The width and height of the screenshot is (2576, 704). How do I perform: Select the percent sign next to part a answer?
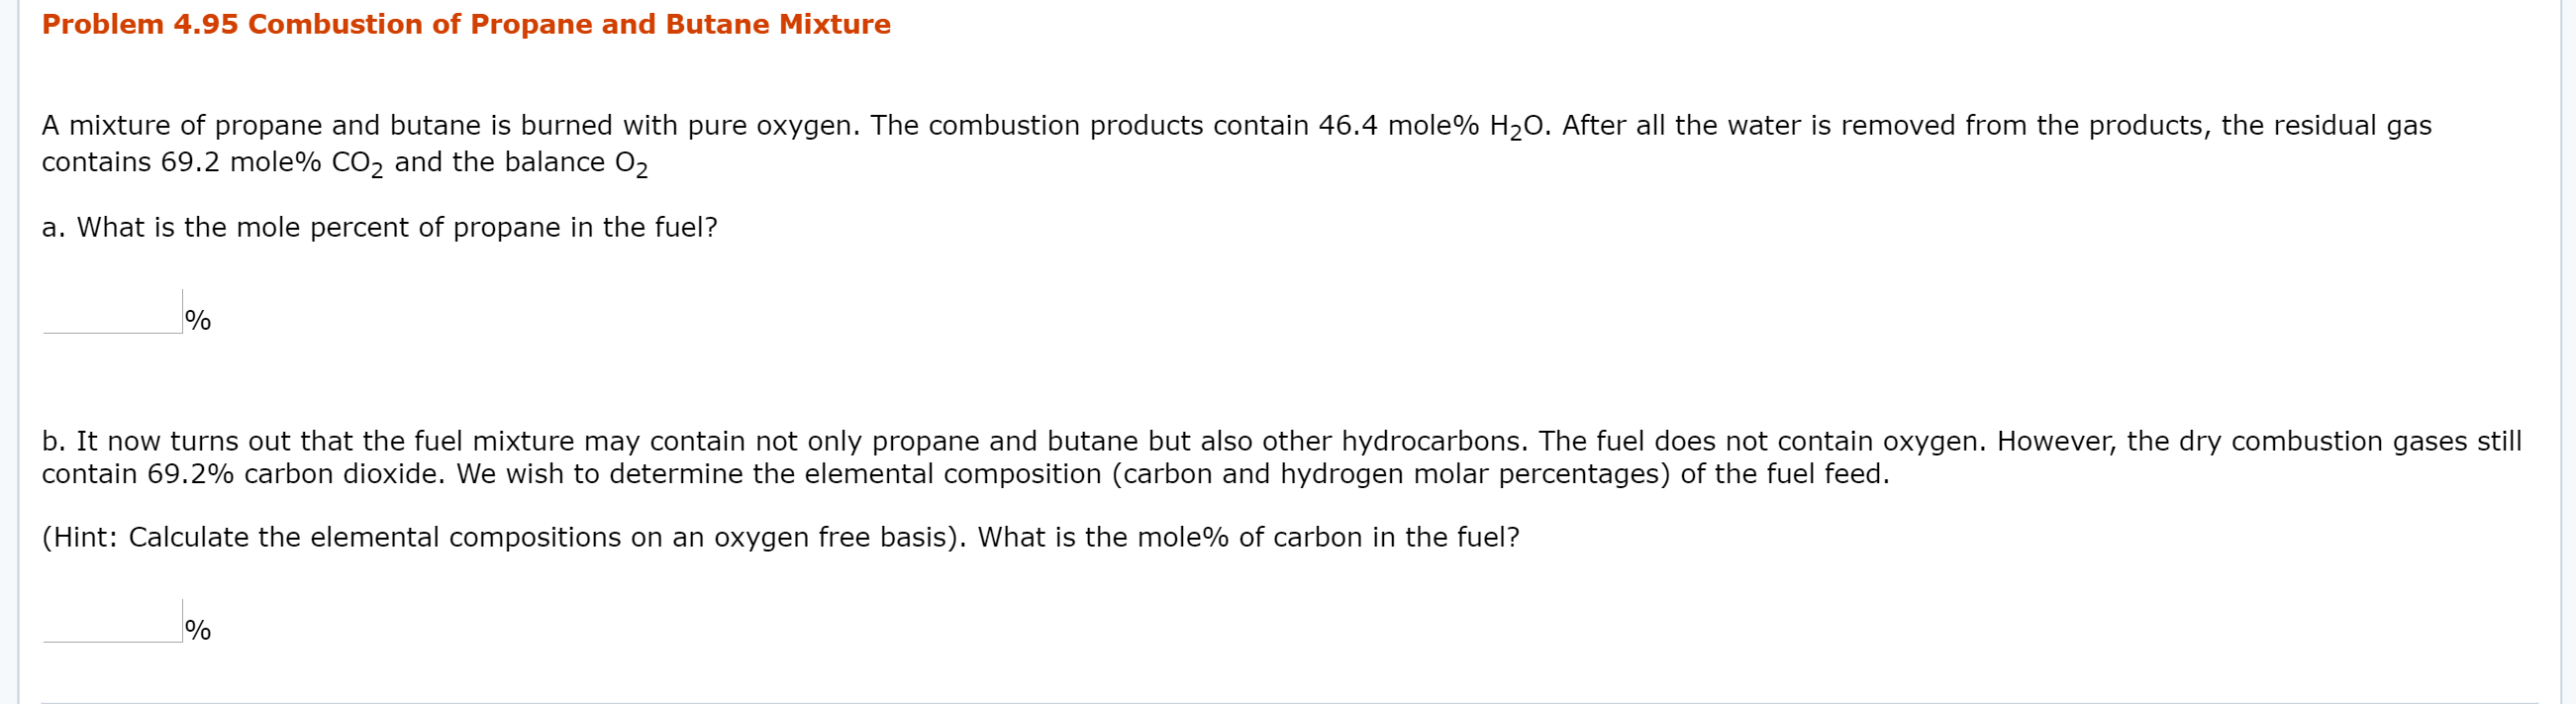coord(200,320)
